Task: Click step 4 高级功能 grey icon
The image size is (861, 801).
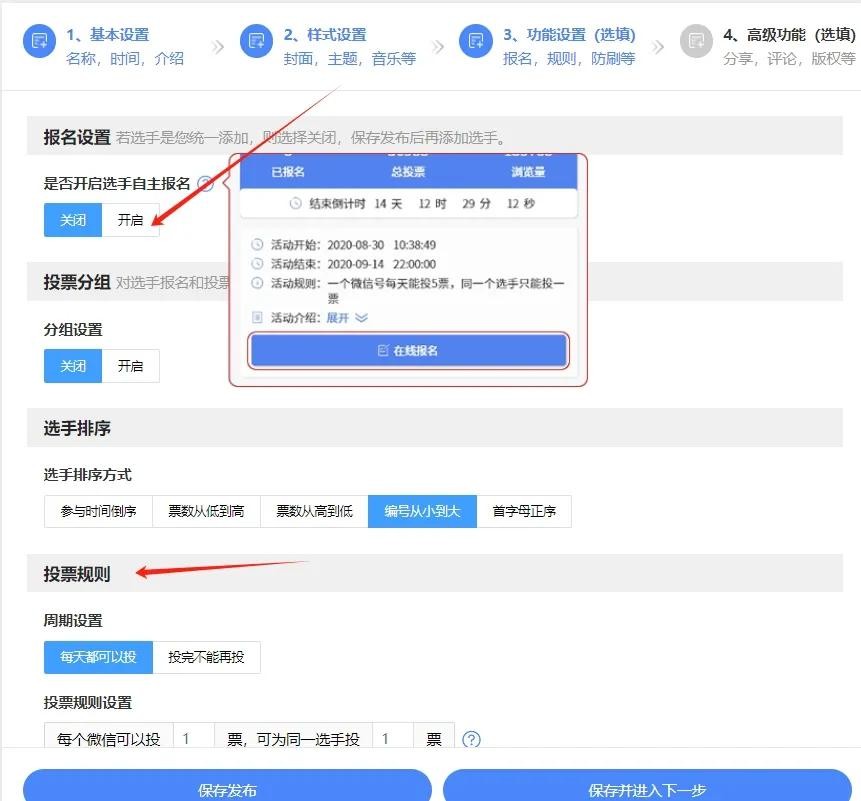Action: tap(696, 42)
